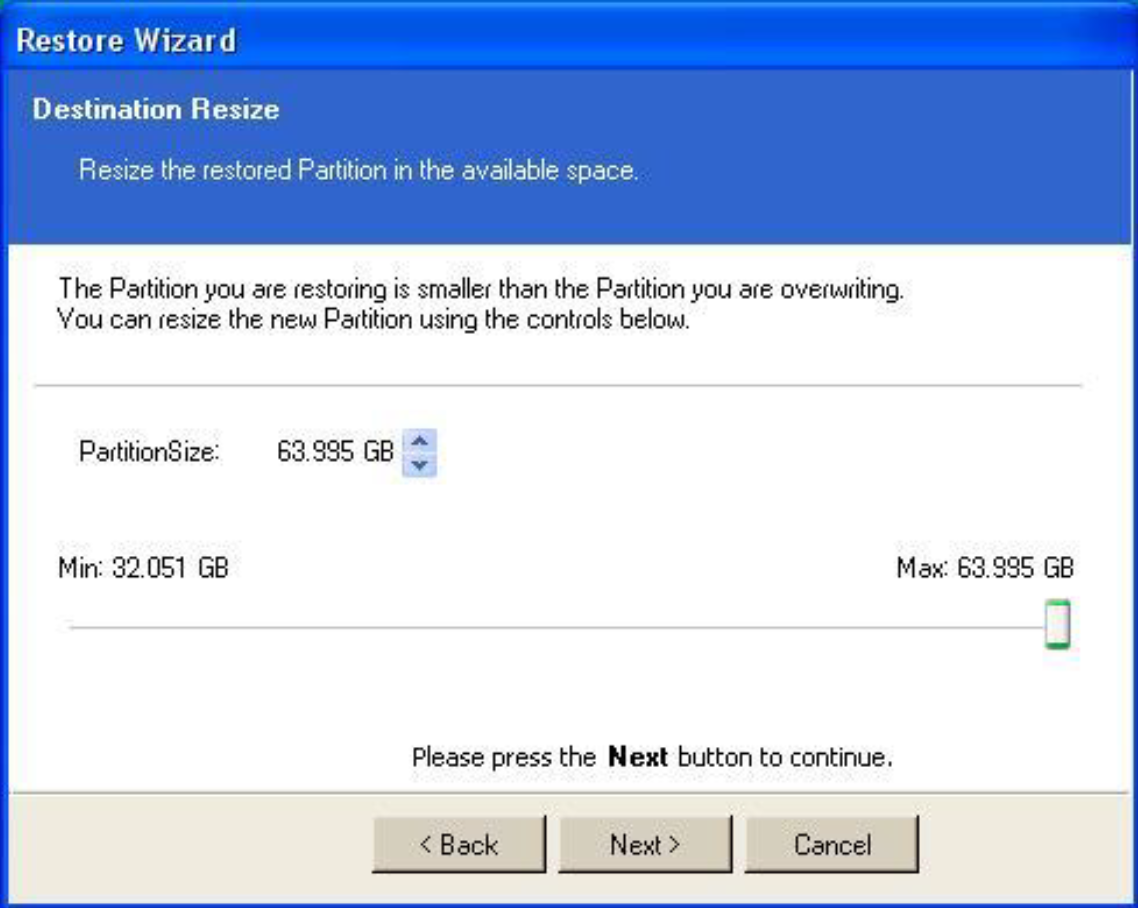Screen dimensions: 1138x908
Task: Select the Max: 63.995 GB label
Action: 984,569
